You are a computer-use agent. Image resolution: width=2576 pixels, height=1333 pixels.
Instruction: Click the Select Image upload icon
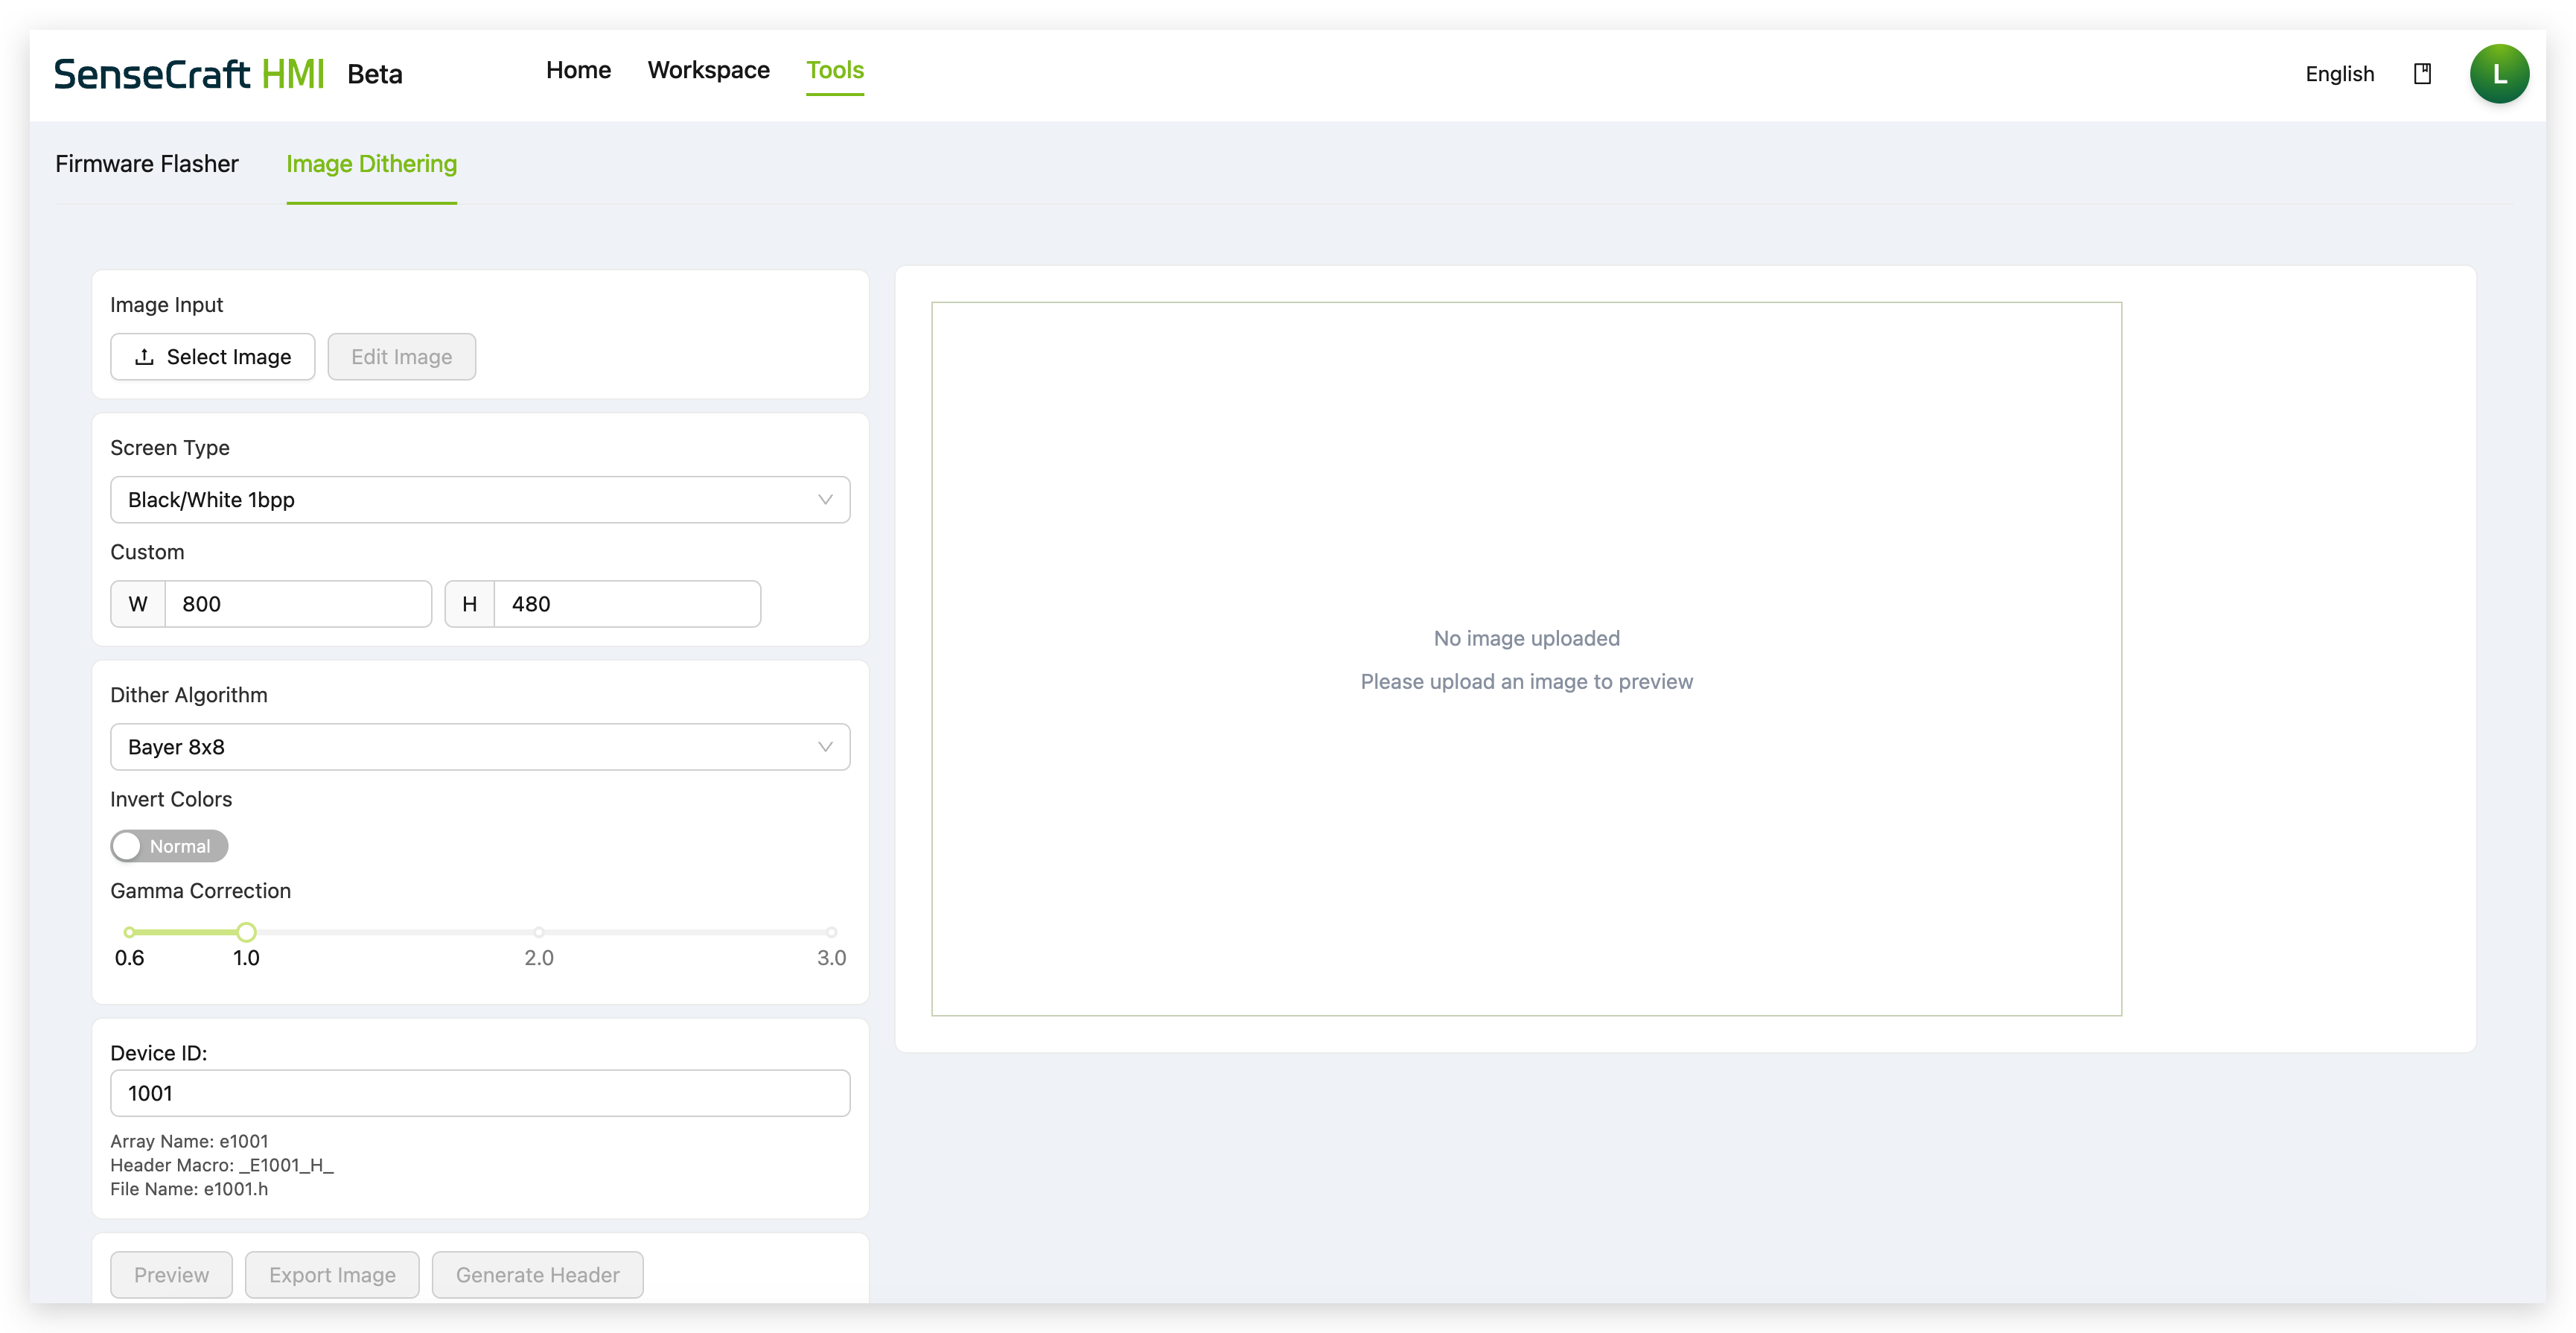(145, 357)
